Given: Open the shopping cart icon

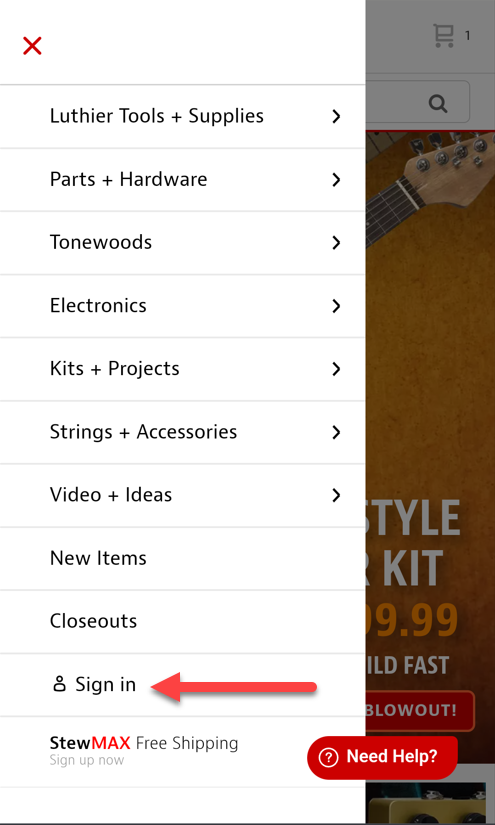Looking at the screenshot, I should (444, 36).
